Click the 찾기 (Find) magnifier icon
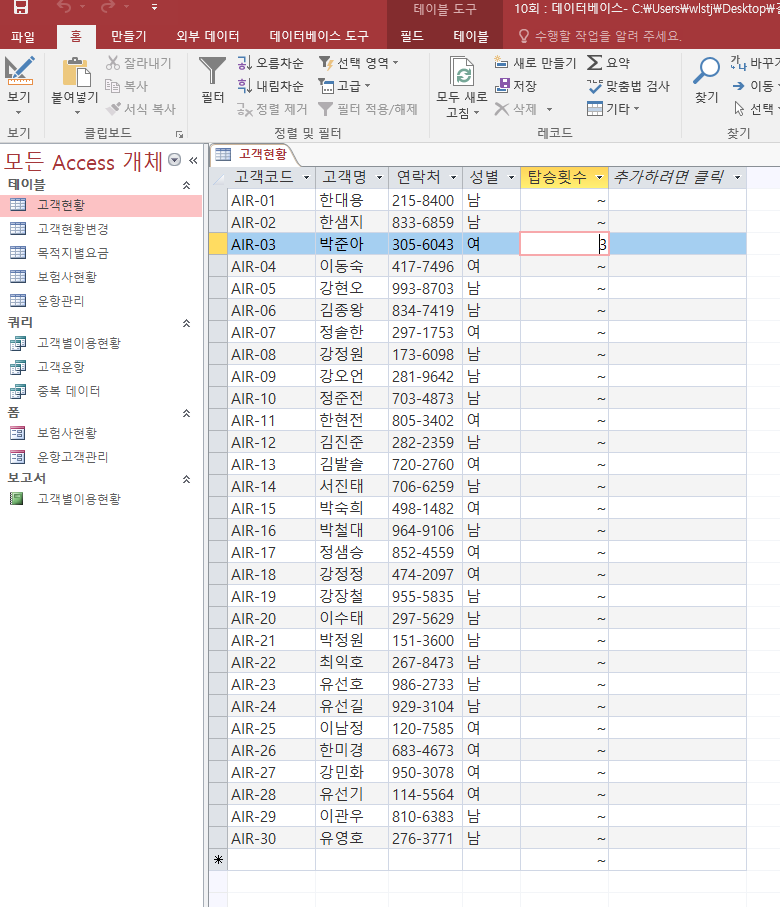780x907 pixels. click(x=707, y=71)
